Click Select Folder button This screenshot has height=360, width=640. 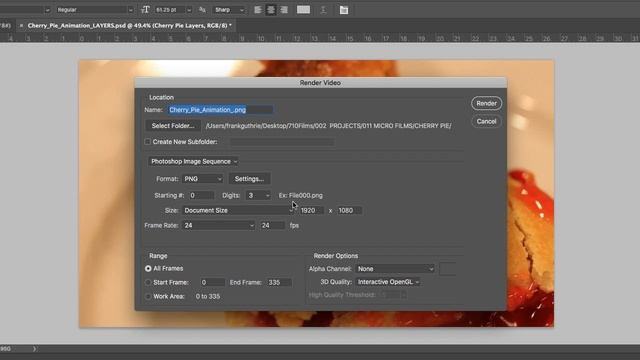click(173, 126)
